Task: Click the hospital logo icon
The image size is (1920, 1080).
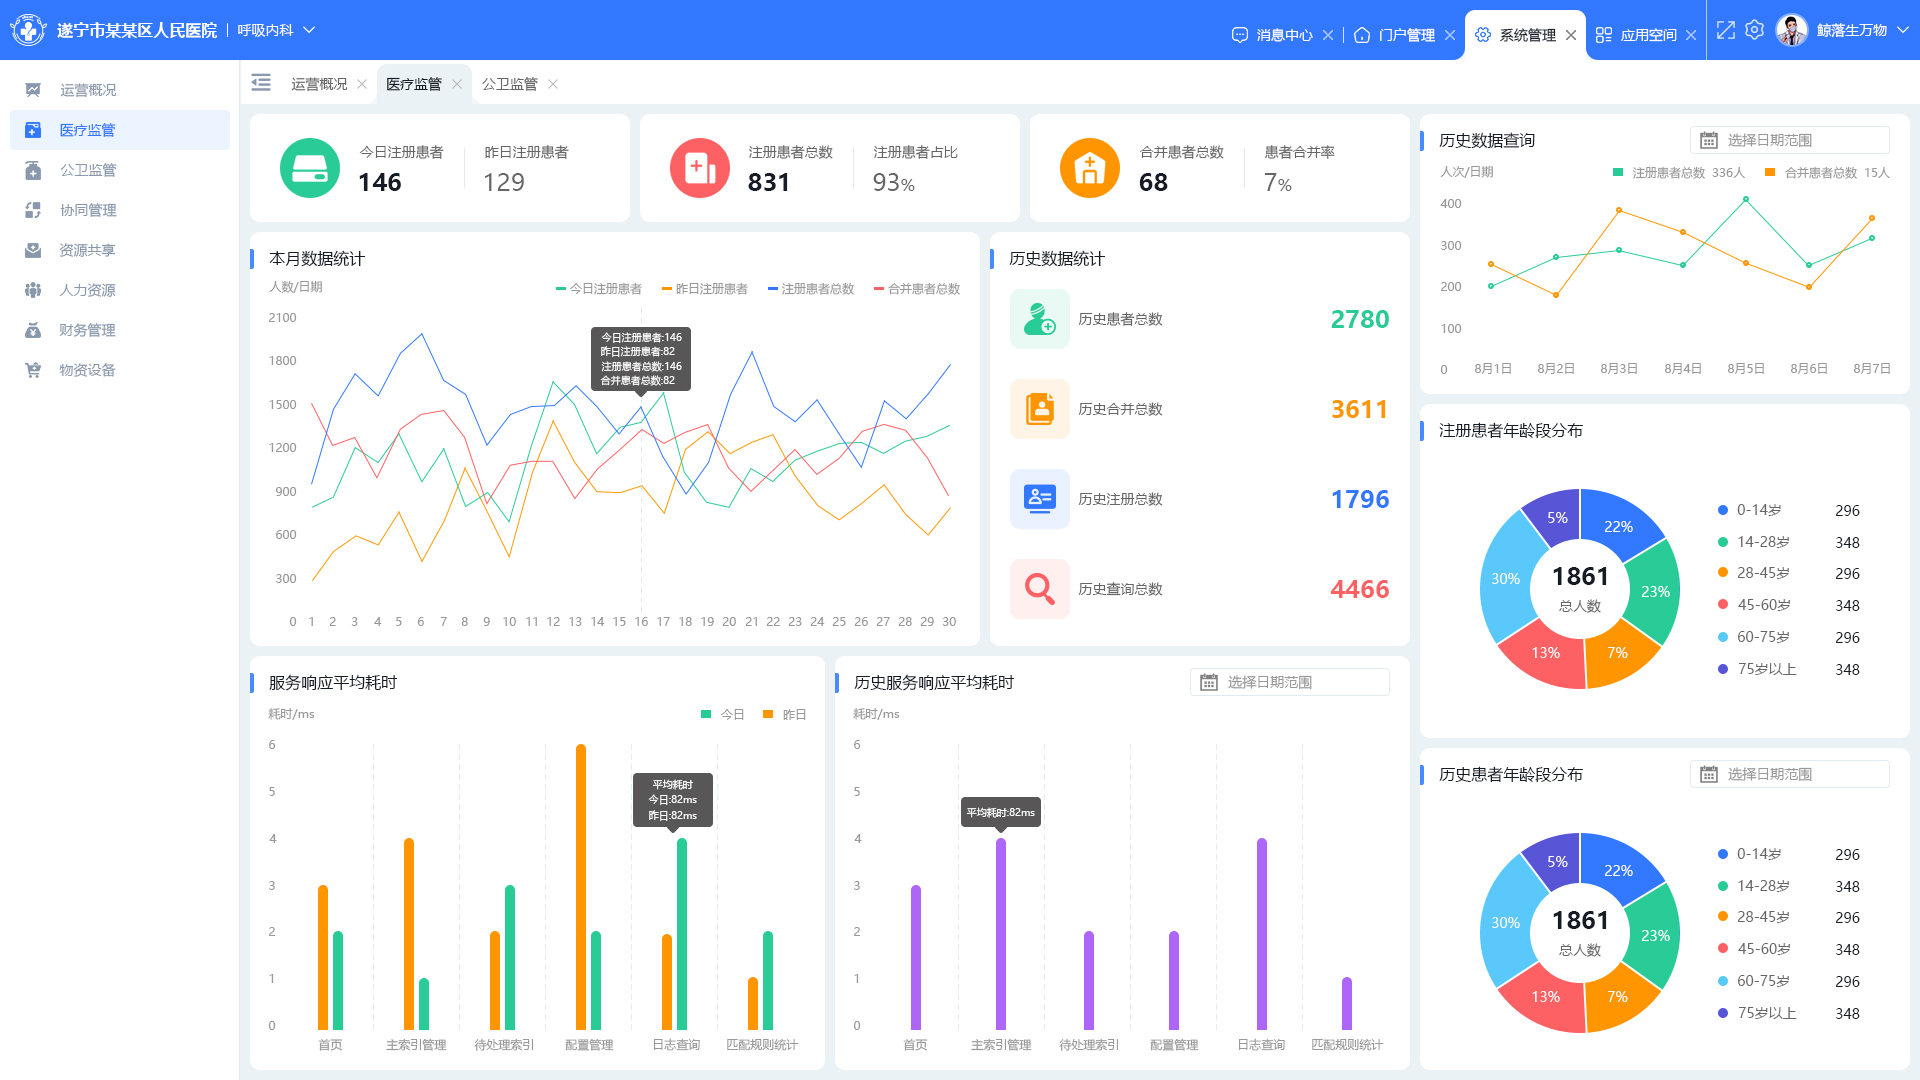Action: coord(28,30)
